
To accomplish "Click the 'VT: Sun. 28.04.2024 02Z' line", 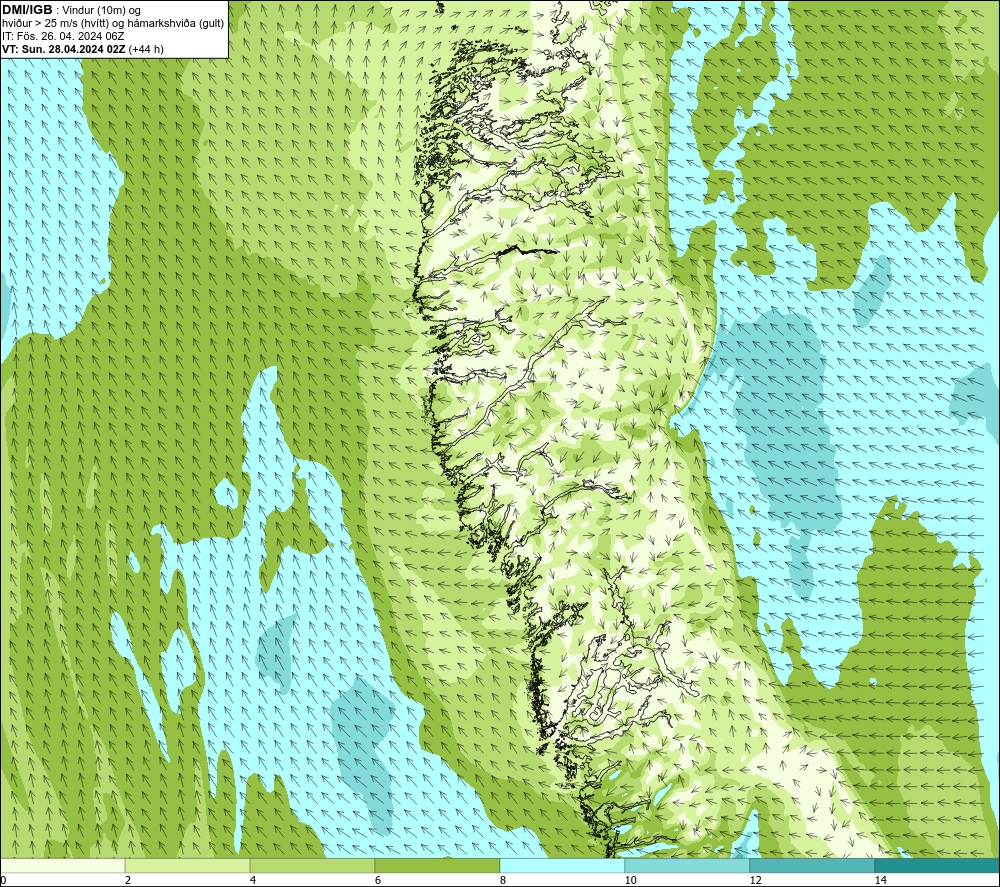I will [x=64, y=49].
